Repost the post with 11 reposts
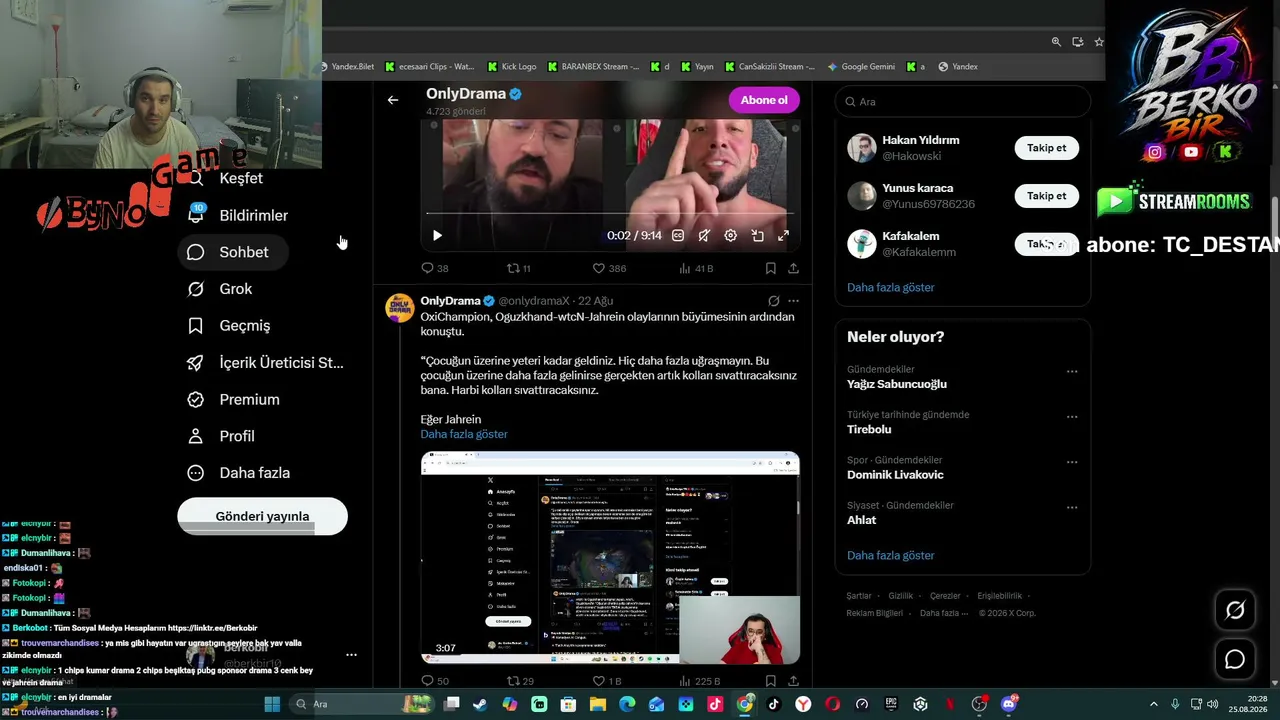Viewport: 1280px width, 720px height. [519, 268]
